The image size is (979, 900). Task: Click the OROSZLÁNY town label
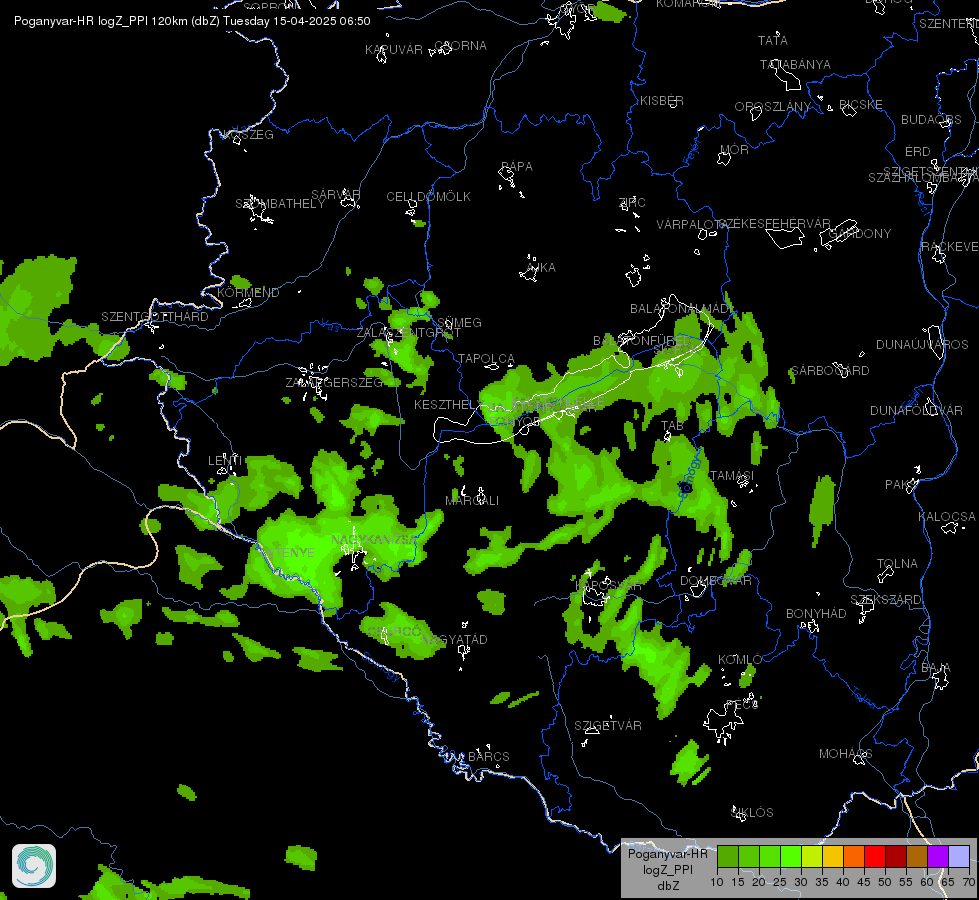click(x=772, y=107)
